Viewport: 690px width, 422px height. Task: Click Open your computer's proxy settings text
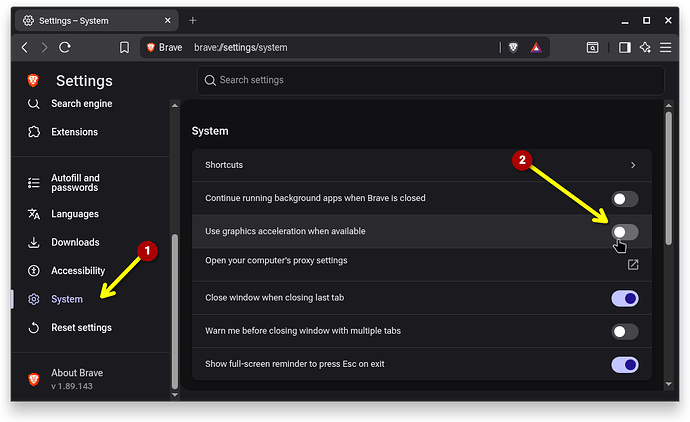point(276,260)
